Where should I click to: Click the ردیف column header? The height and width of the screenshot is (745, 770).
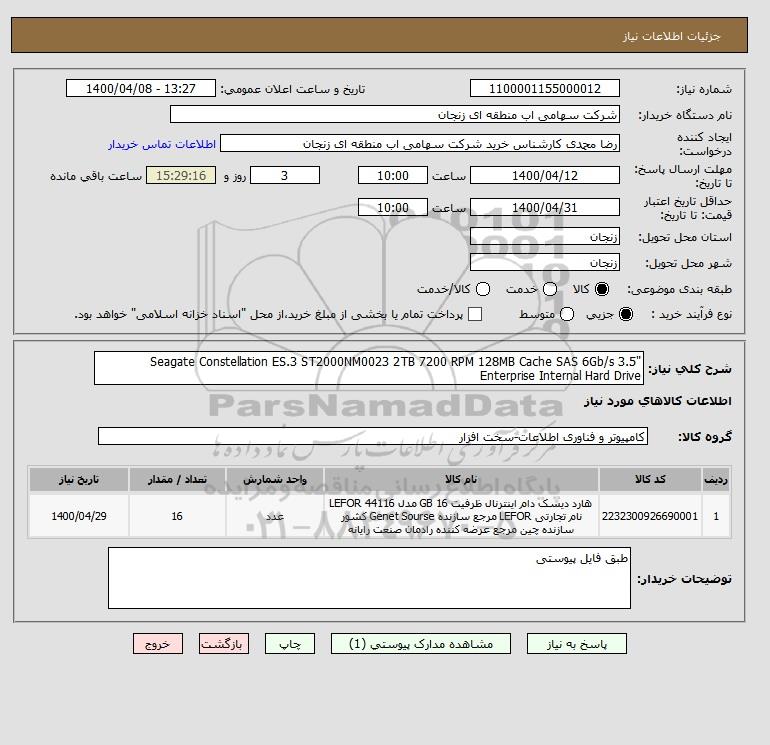716,479
